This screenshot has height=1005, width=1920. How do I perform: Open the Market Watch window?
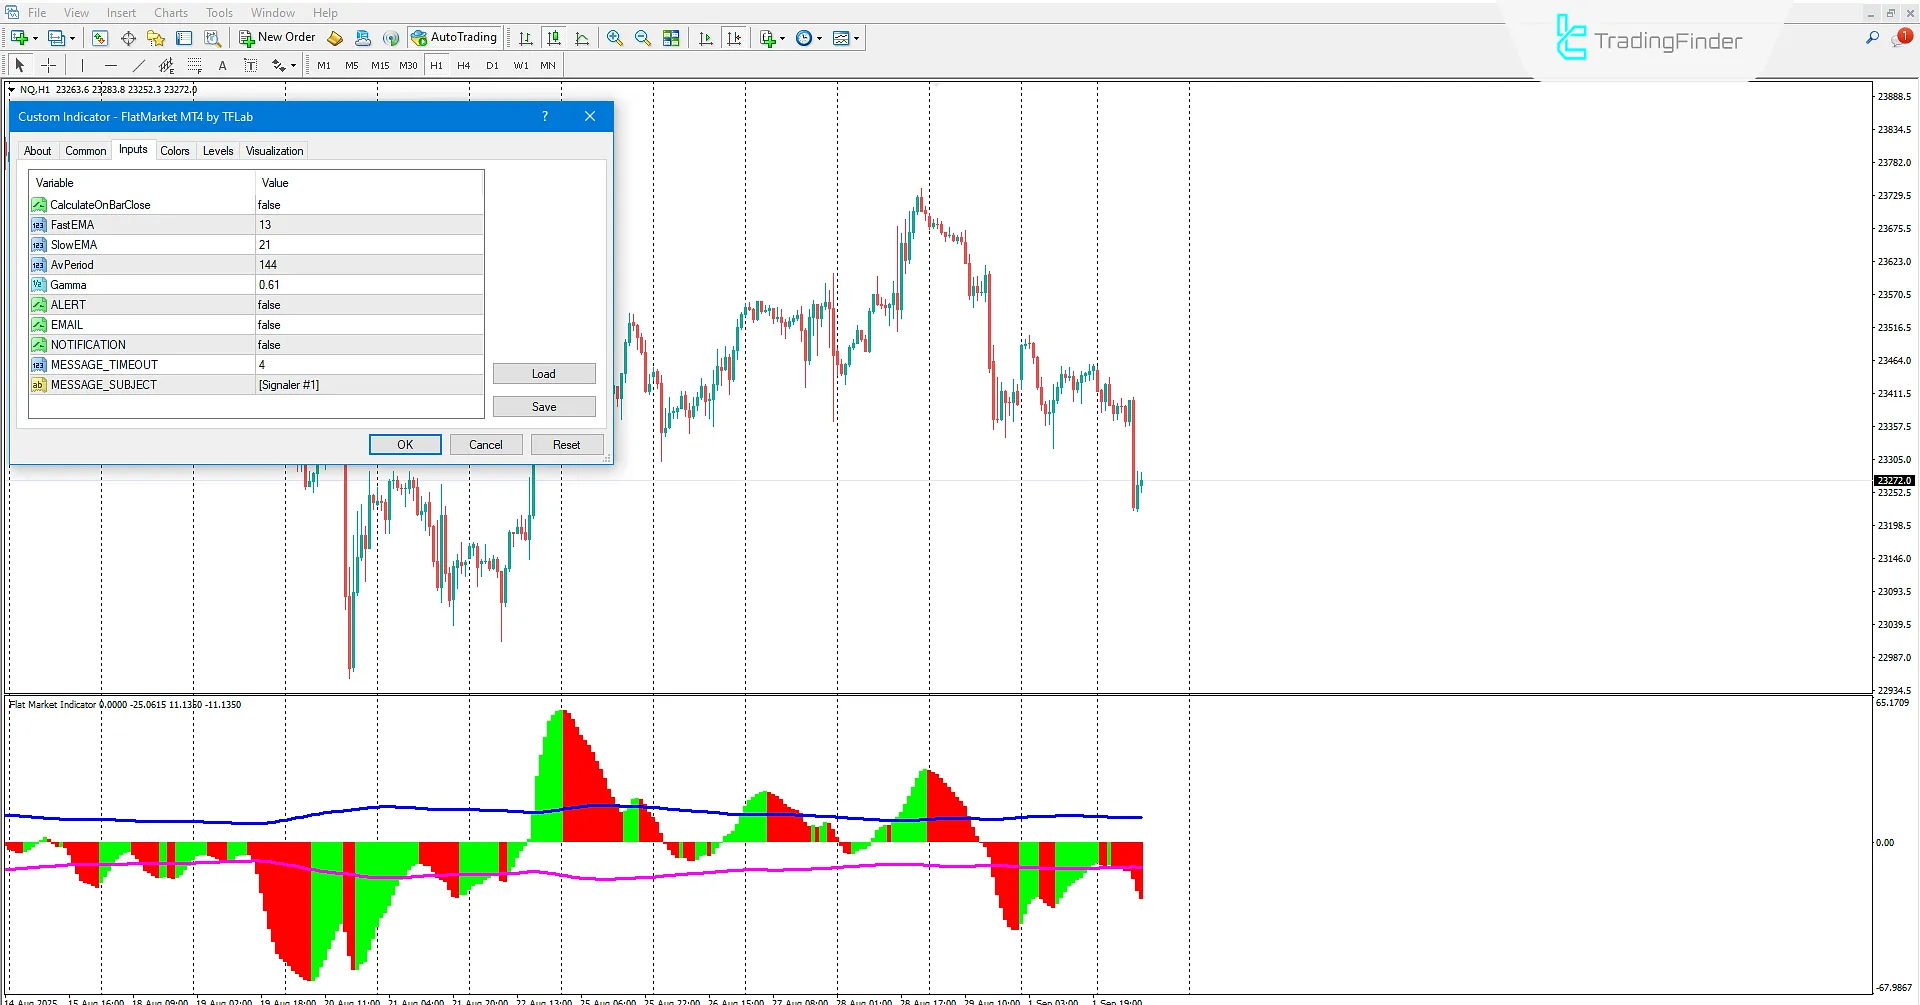tap(99, 38)
